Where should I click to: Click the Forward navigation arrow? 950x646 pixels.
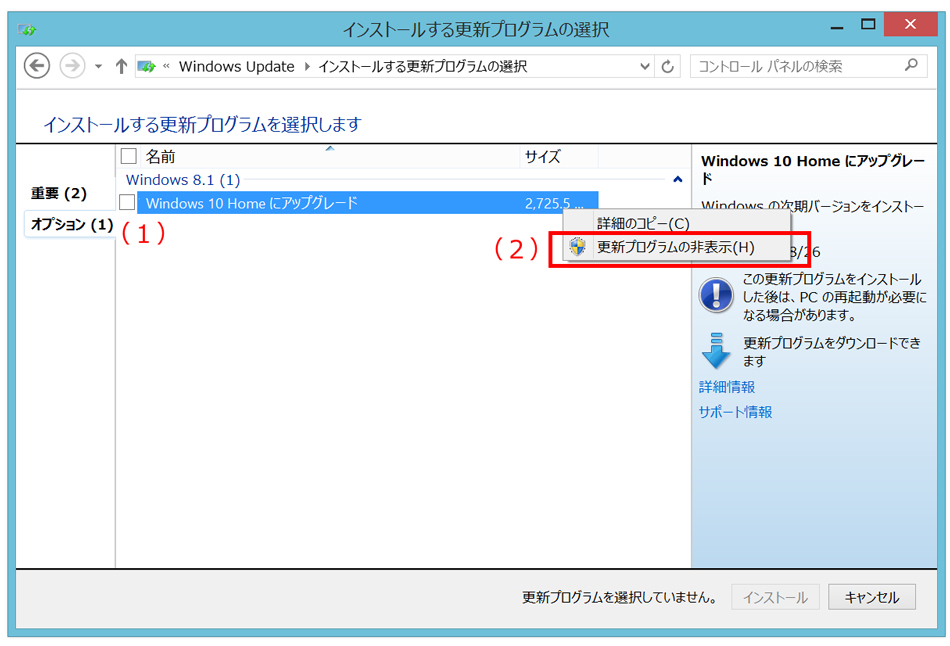point(72,65)
